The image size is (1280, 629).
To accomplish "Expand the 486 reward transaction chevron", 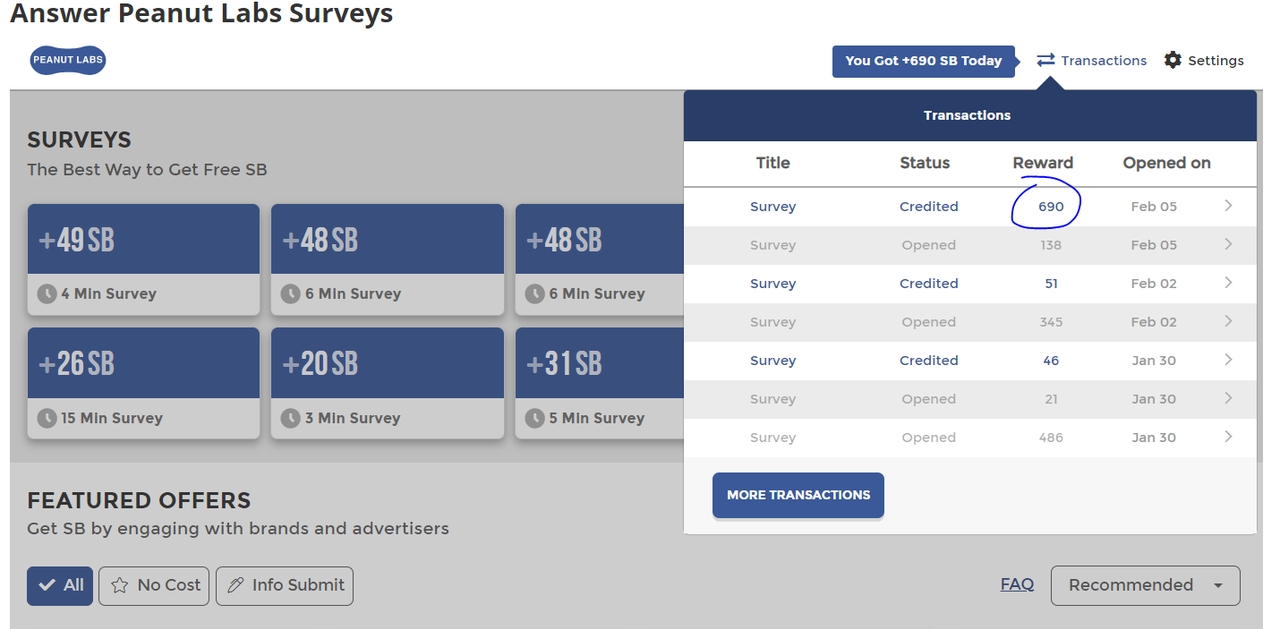I will click(1229, 437).
